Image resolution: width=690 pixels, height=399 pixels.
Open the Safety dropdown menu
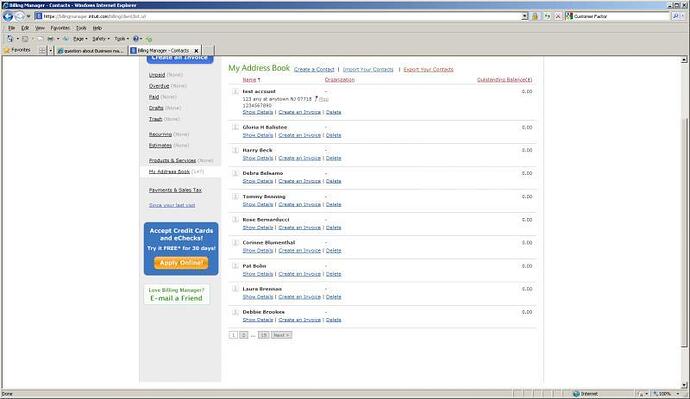pos(101,39)
